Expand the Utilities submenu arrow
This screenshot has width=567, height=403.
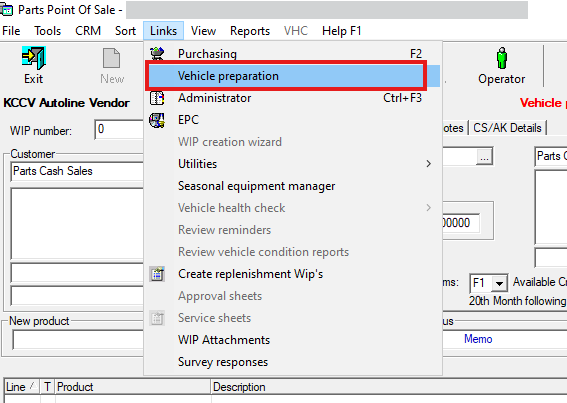coord(429,164)
